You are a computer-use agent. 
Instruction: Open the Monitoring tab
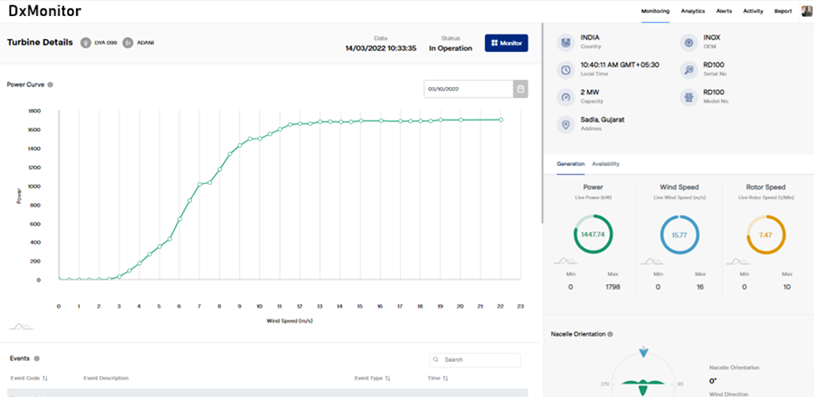click(655, 11)
